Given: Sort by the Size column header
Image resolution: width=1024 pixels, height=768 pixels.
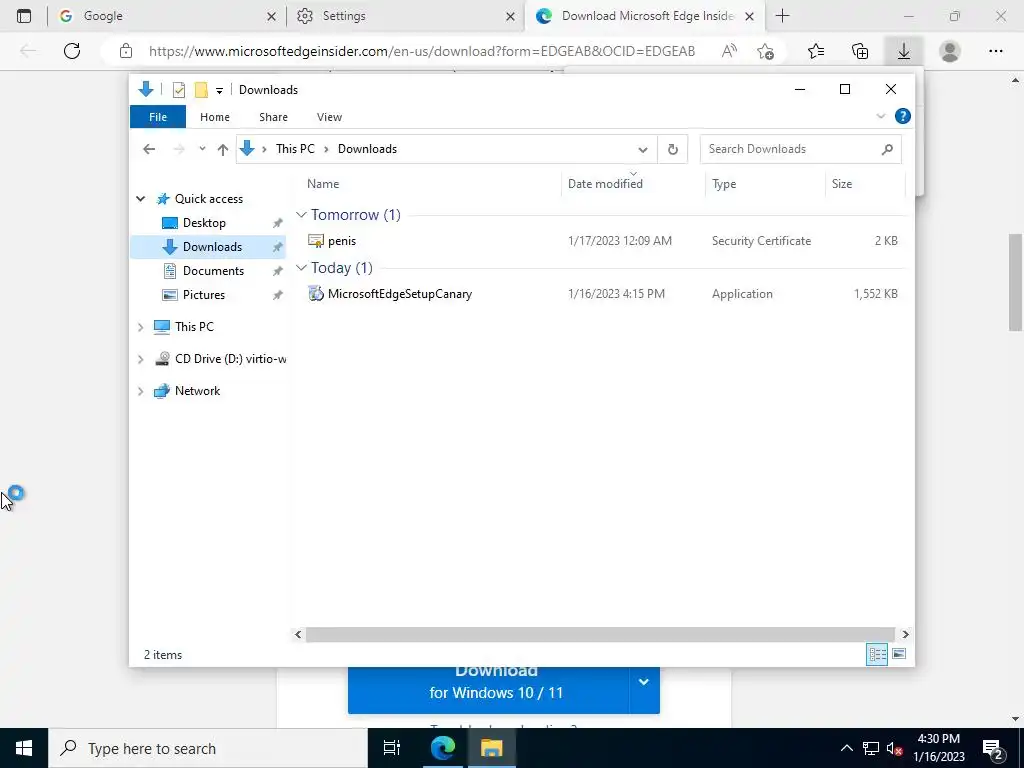Looking at the screenshot, I should tap(865, 184).
